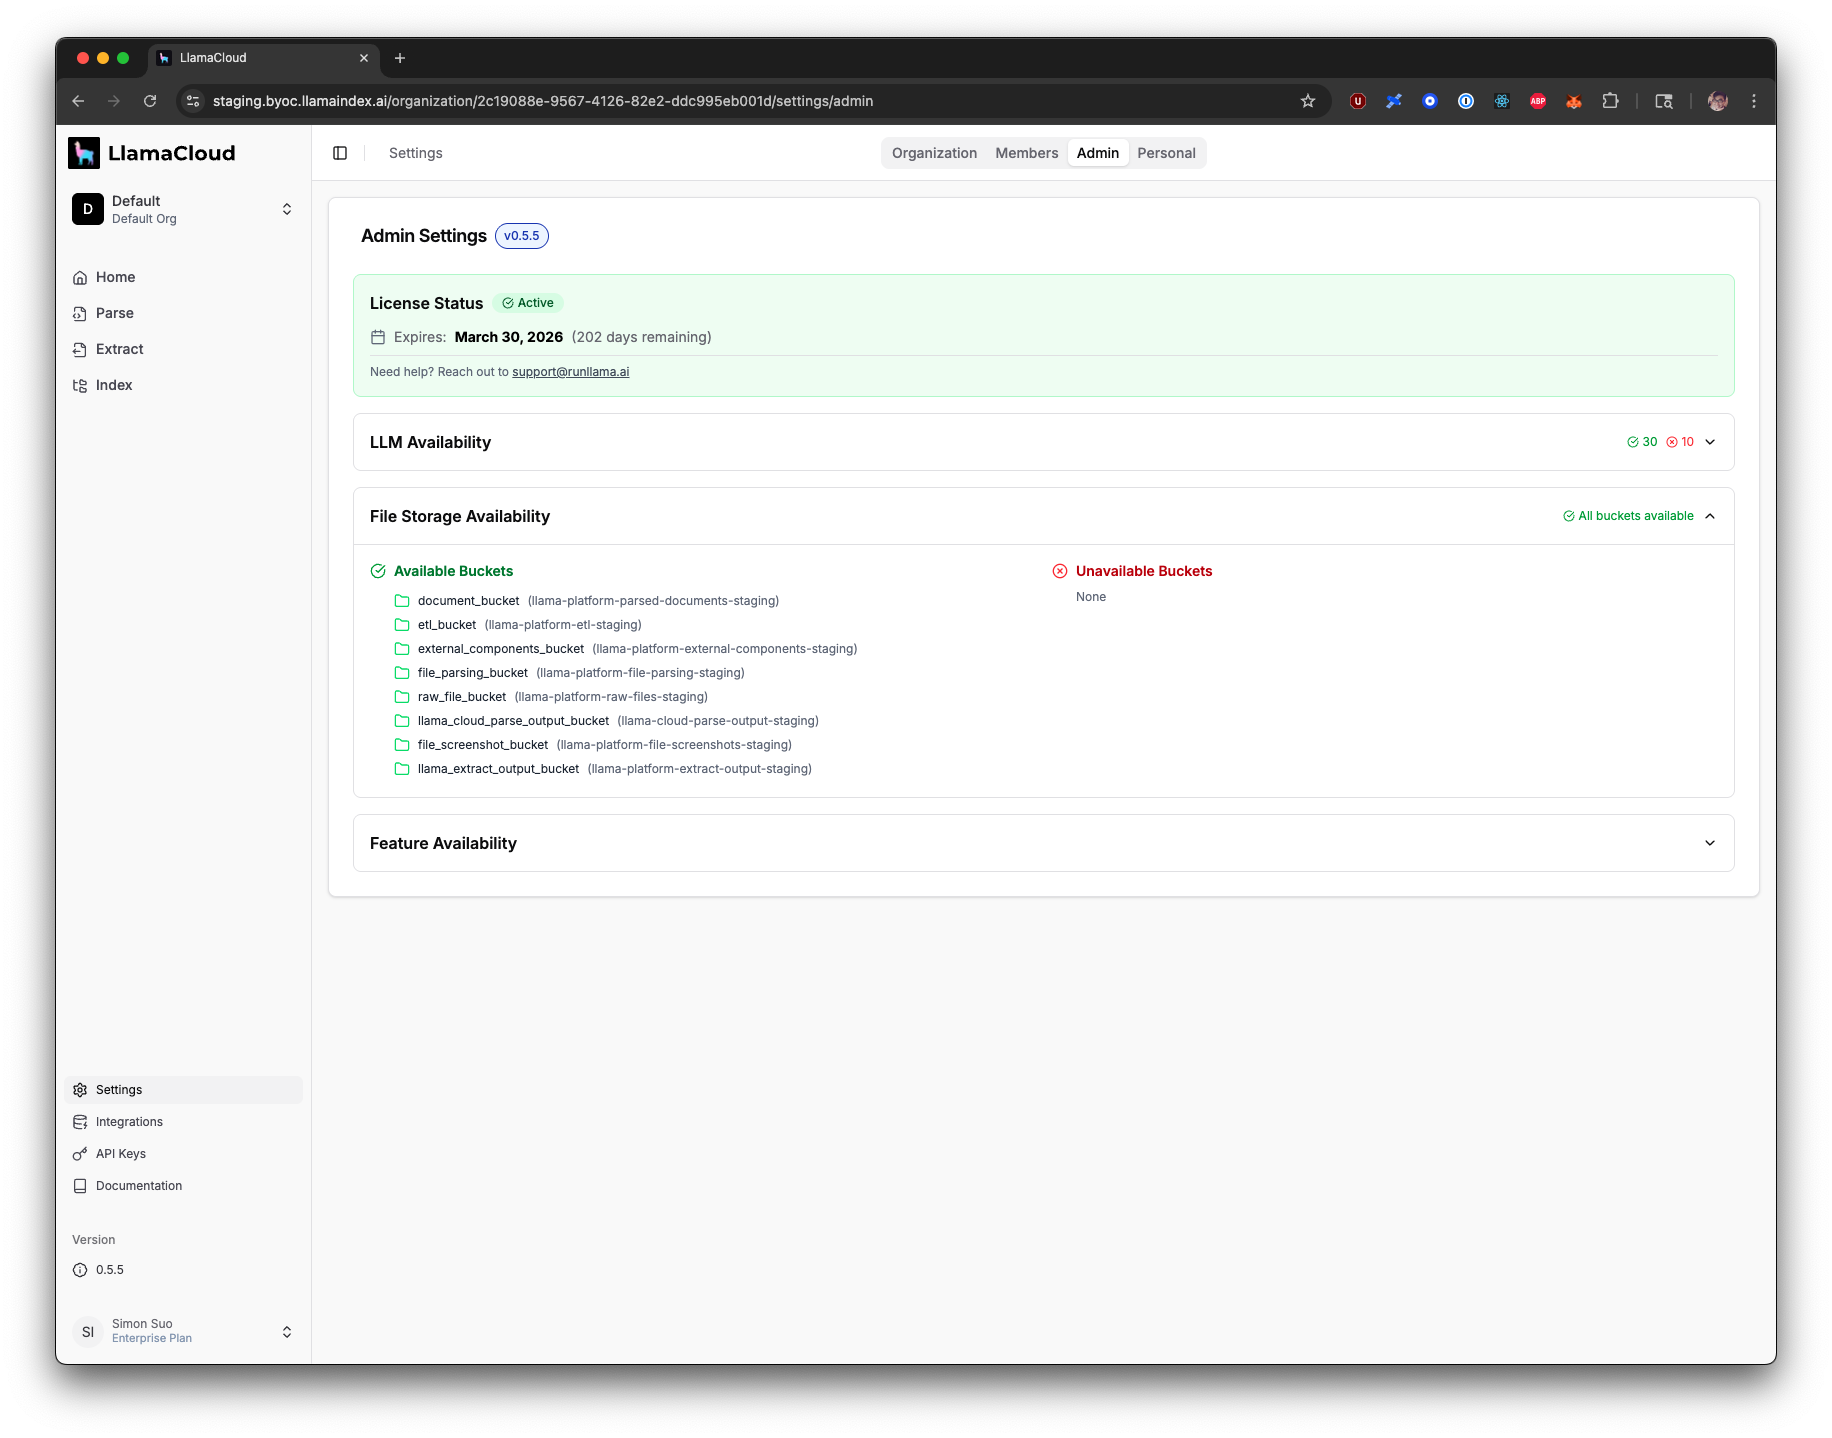Screen dimensions: 1832x1438
Task: Expand the Feature Availability section
Action: (1710, 843)
